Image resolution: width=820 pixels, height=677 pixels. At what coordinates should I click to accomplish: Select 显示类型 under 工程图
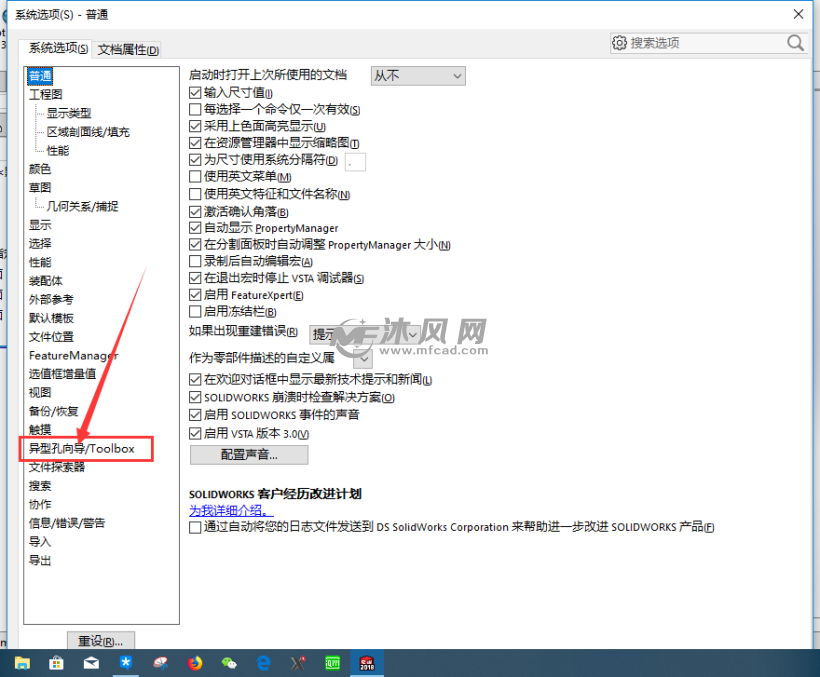coord(69,113)
